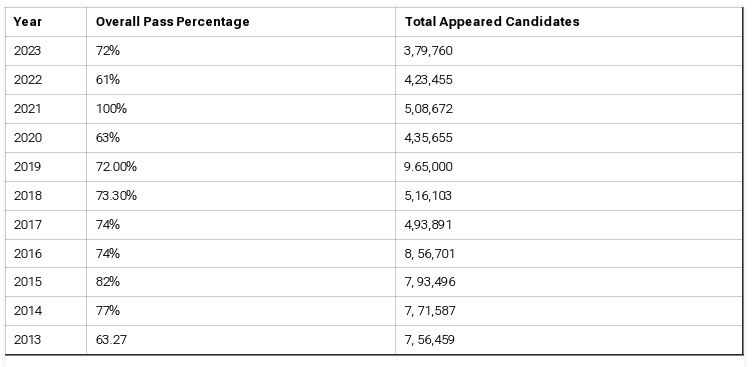This screenshot has height=367, width=752.
Task: Click the 82% percentage for 2015
Action: (x=107, y=282)
